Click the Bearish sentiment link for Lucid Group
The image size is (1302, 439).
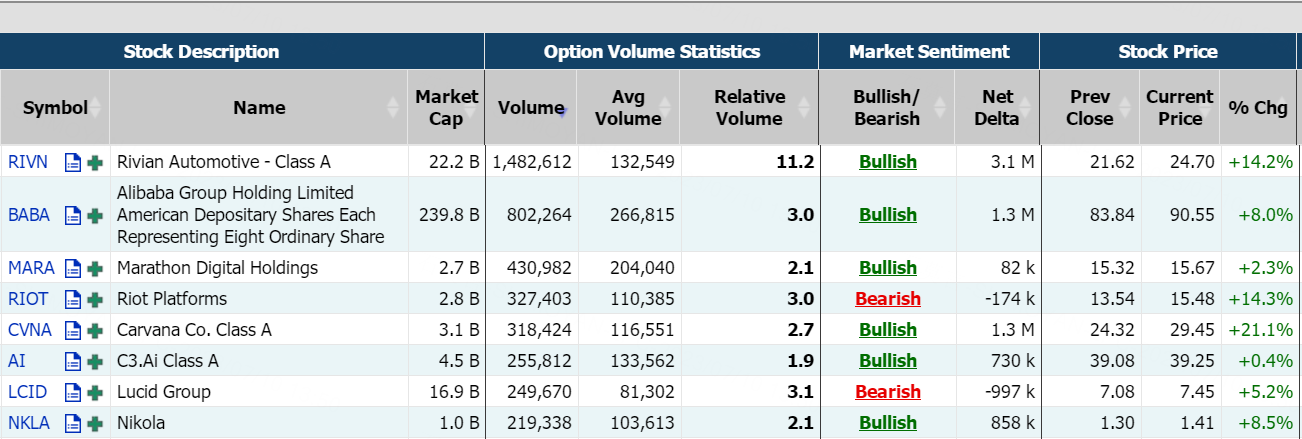[x=887, y=392]
